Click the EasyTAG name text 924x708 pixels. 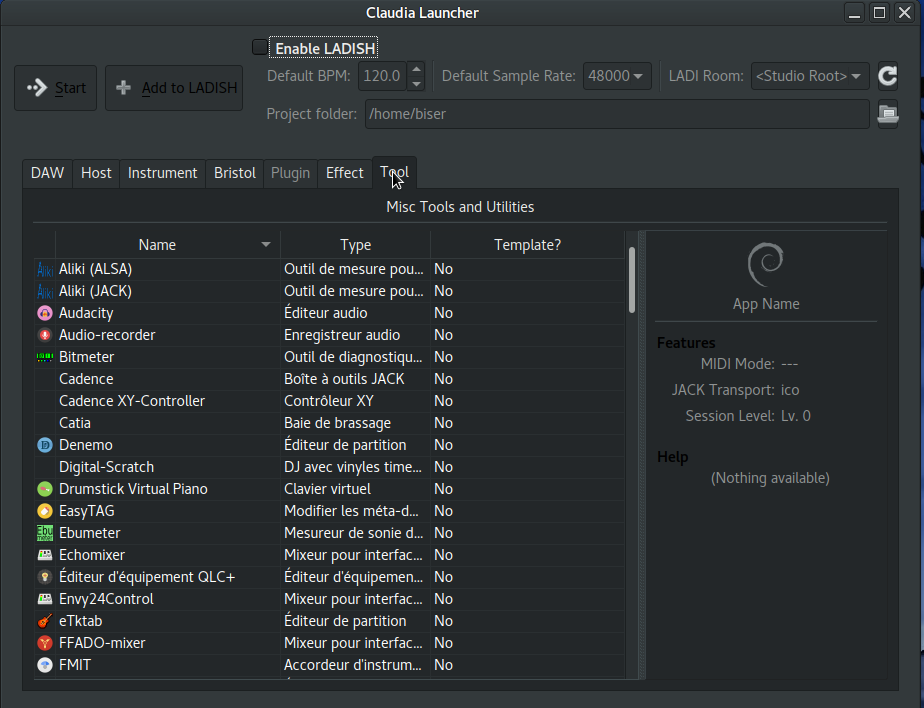87,511
